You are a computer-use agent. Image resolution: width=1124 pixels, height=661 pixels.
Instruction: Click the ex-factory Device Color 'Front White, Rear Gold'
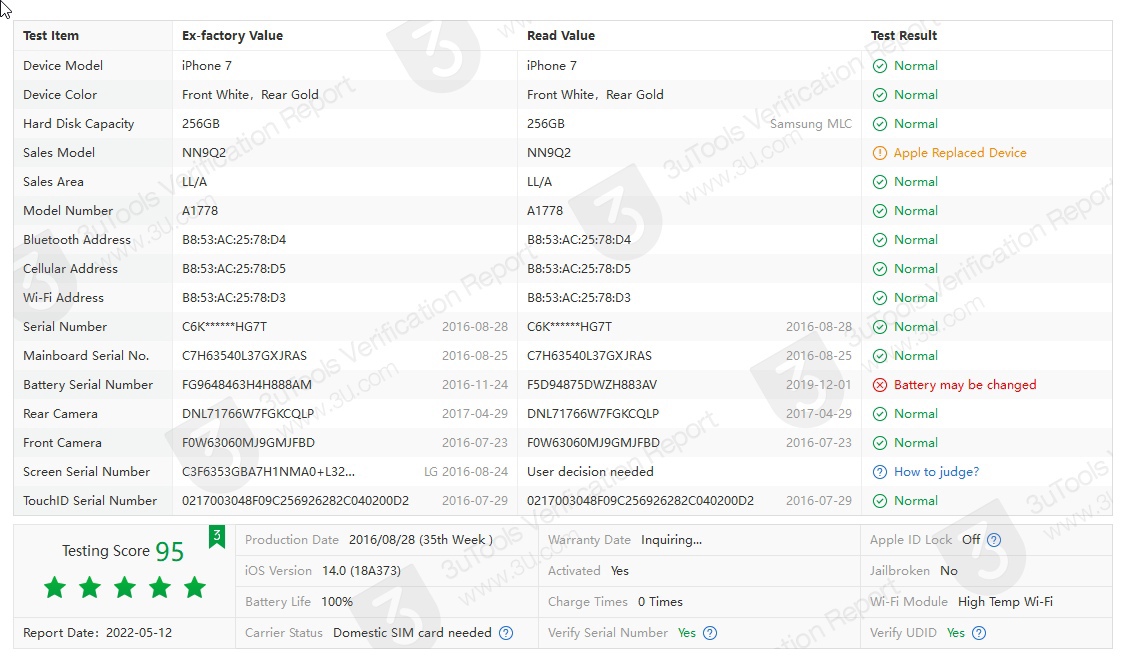(250, 95)
